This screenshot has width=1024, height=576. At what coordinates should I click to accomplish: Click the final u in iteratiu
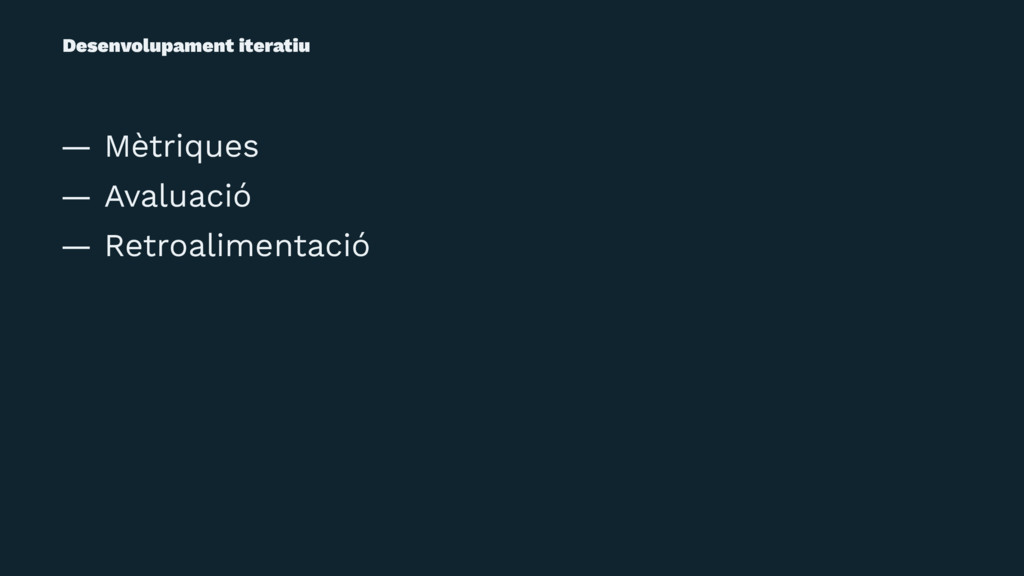304,46
